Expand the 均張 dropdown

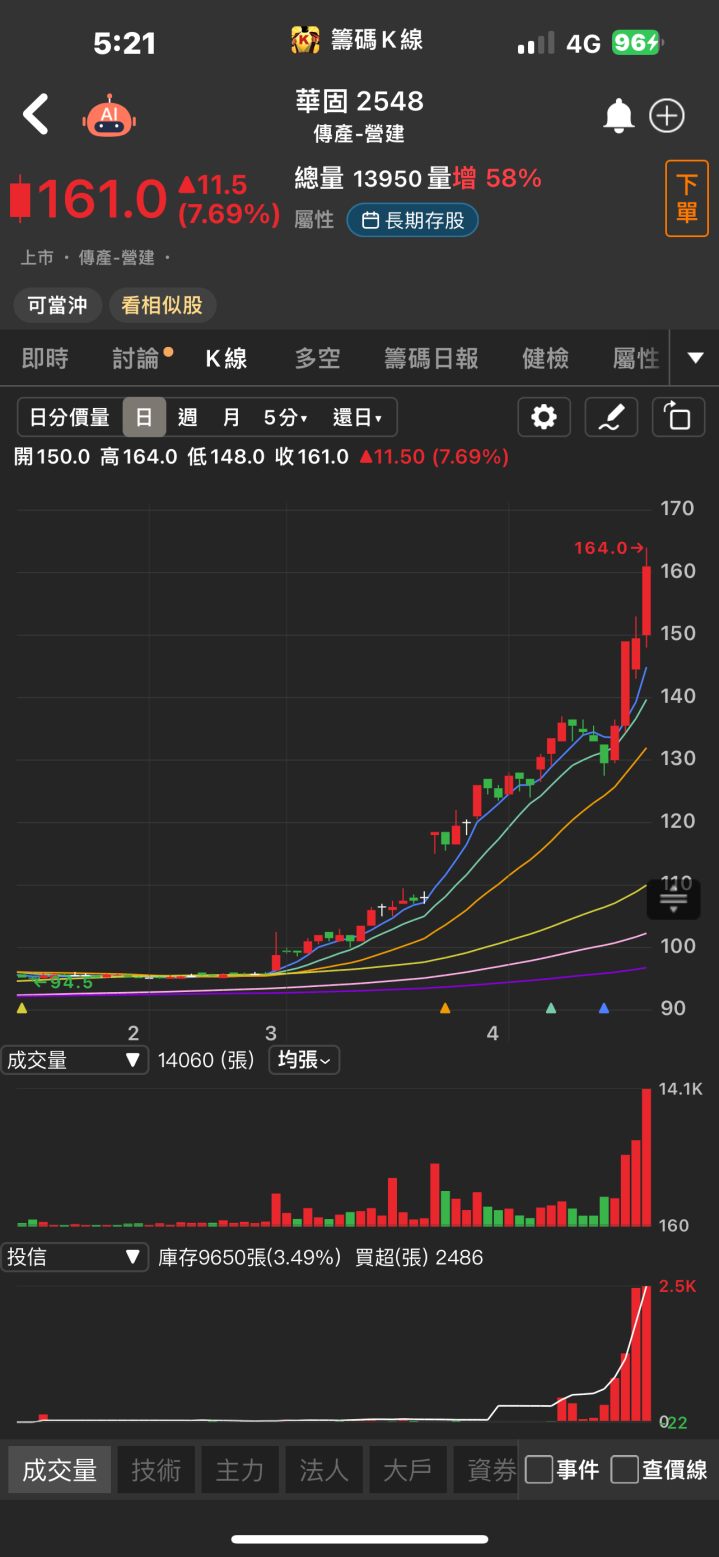point(304,1060)
